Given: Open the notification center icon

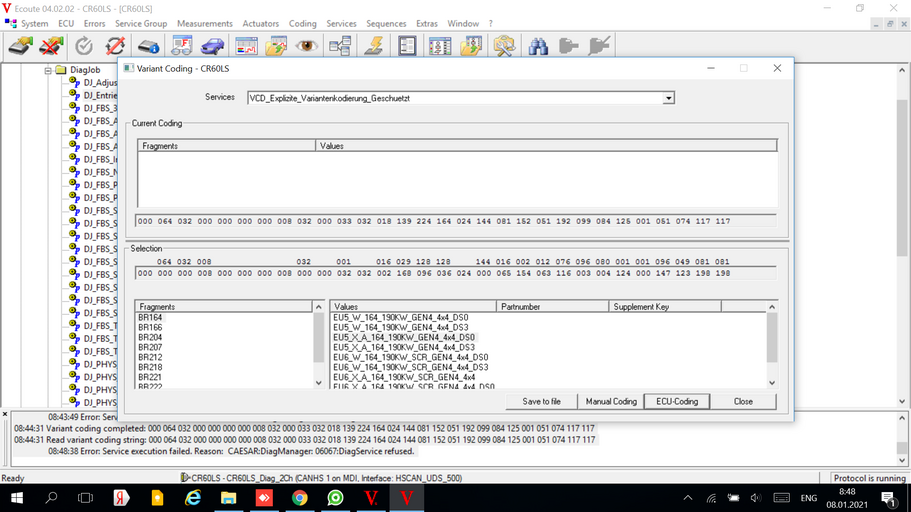Looking at the screenshot, I should coord(887,498).
